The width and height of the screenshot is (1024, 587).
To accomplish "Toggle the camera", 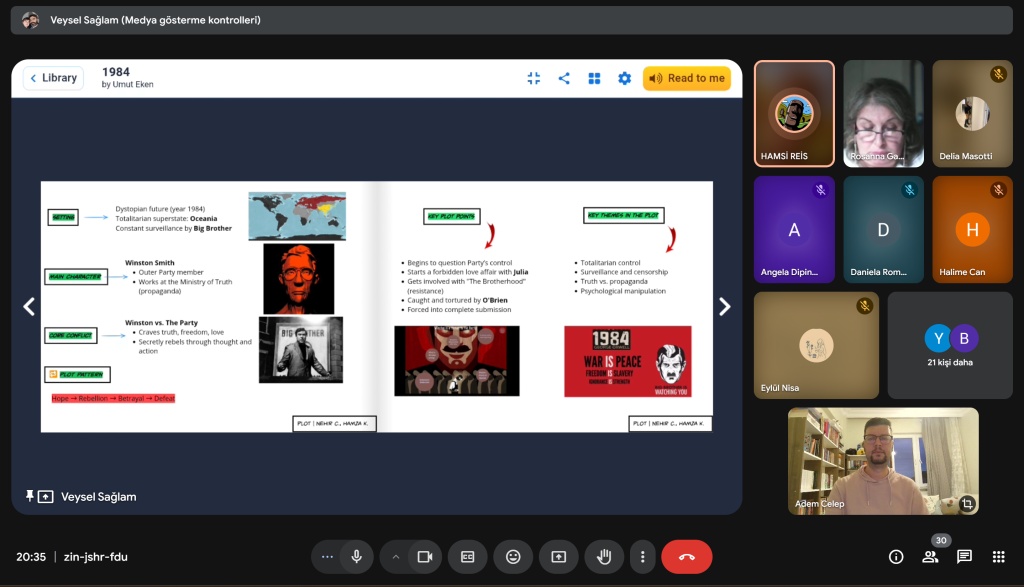I will click(x=425, y=557).
